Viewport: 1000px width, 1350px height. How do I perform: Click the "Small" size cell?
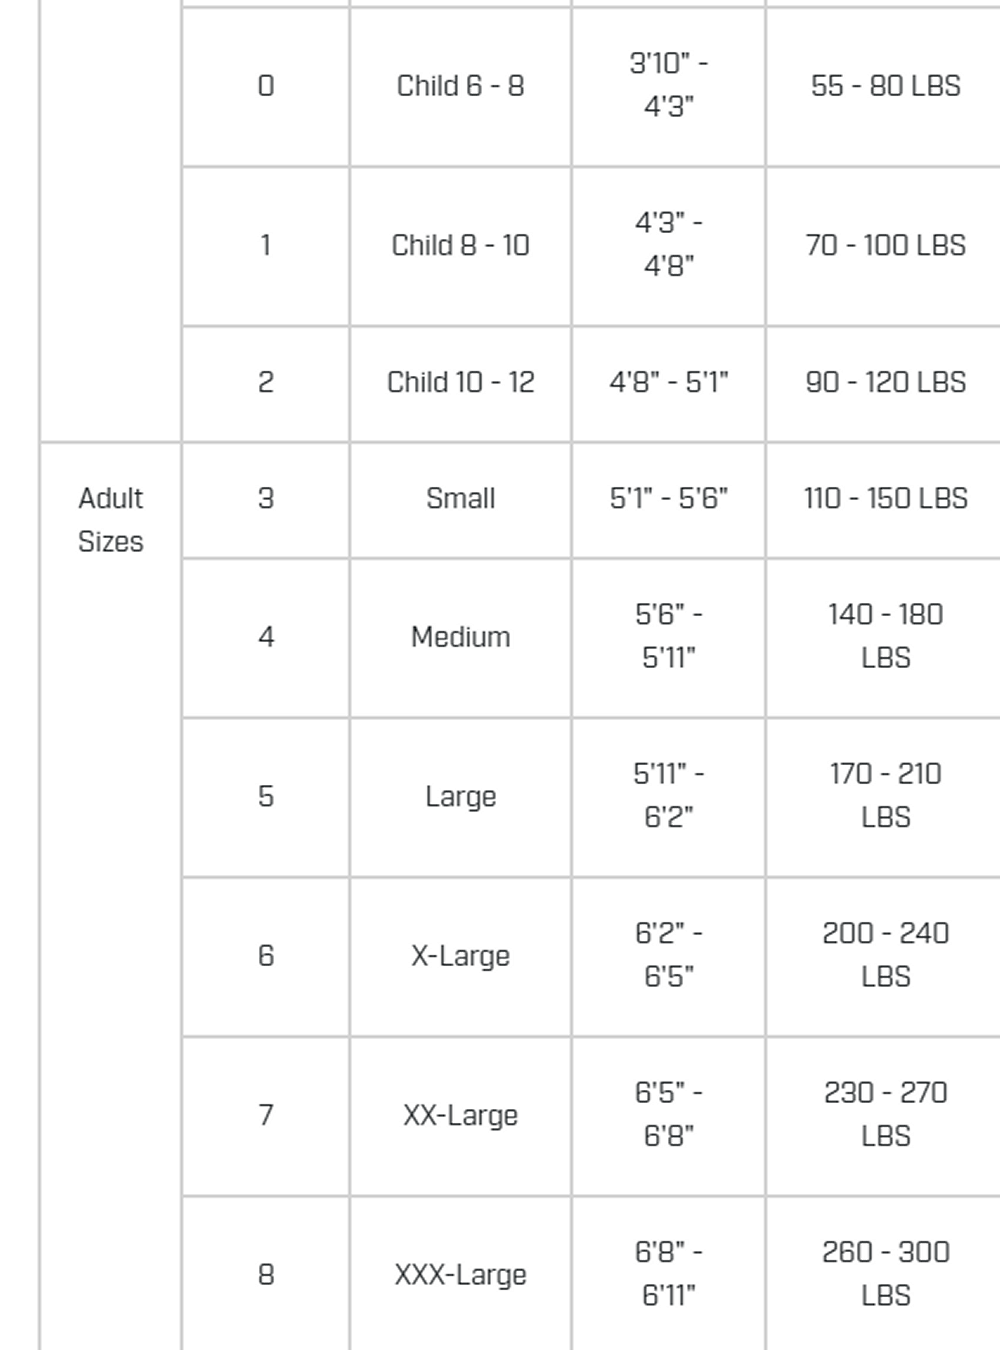[x=460, y=498]
